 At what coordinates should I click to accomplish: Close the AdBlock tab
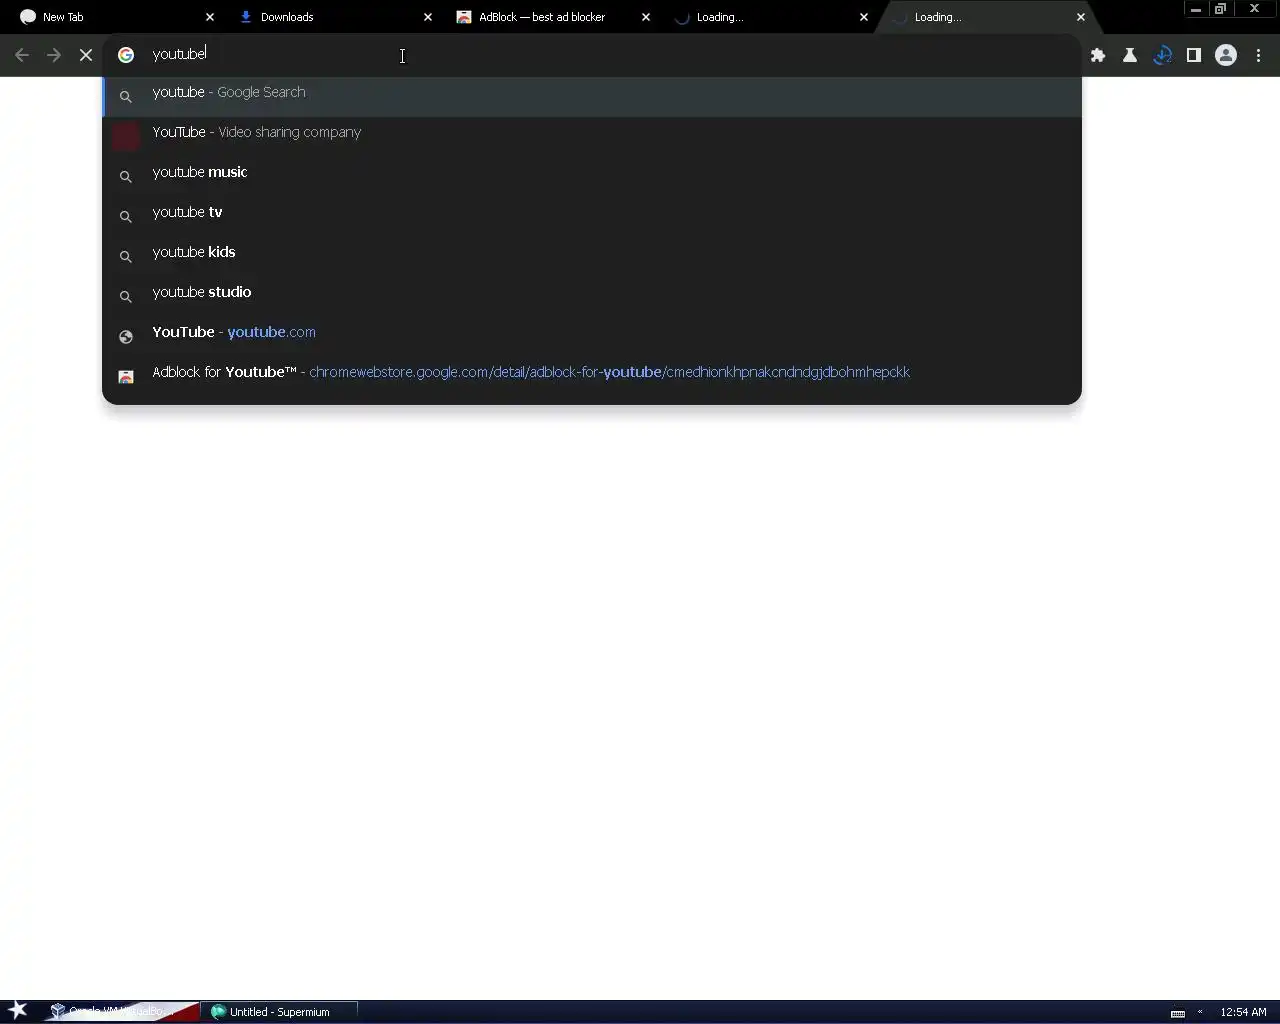click(646, 17)
